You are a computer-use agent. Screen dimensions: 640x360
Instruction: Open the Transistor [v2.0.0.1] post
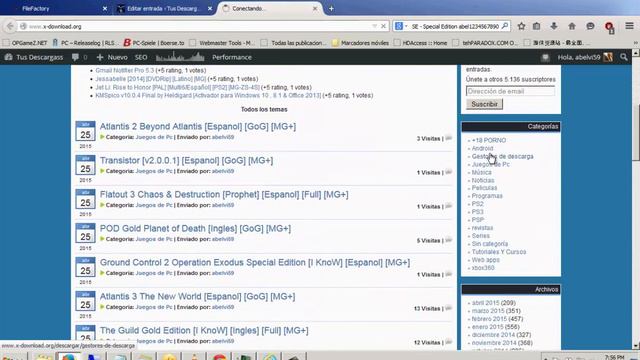click(x=187, y=160)
